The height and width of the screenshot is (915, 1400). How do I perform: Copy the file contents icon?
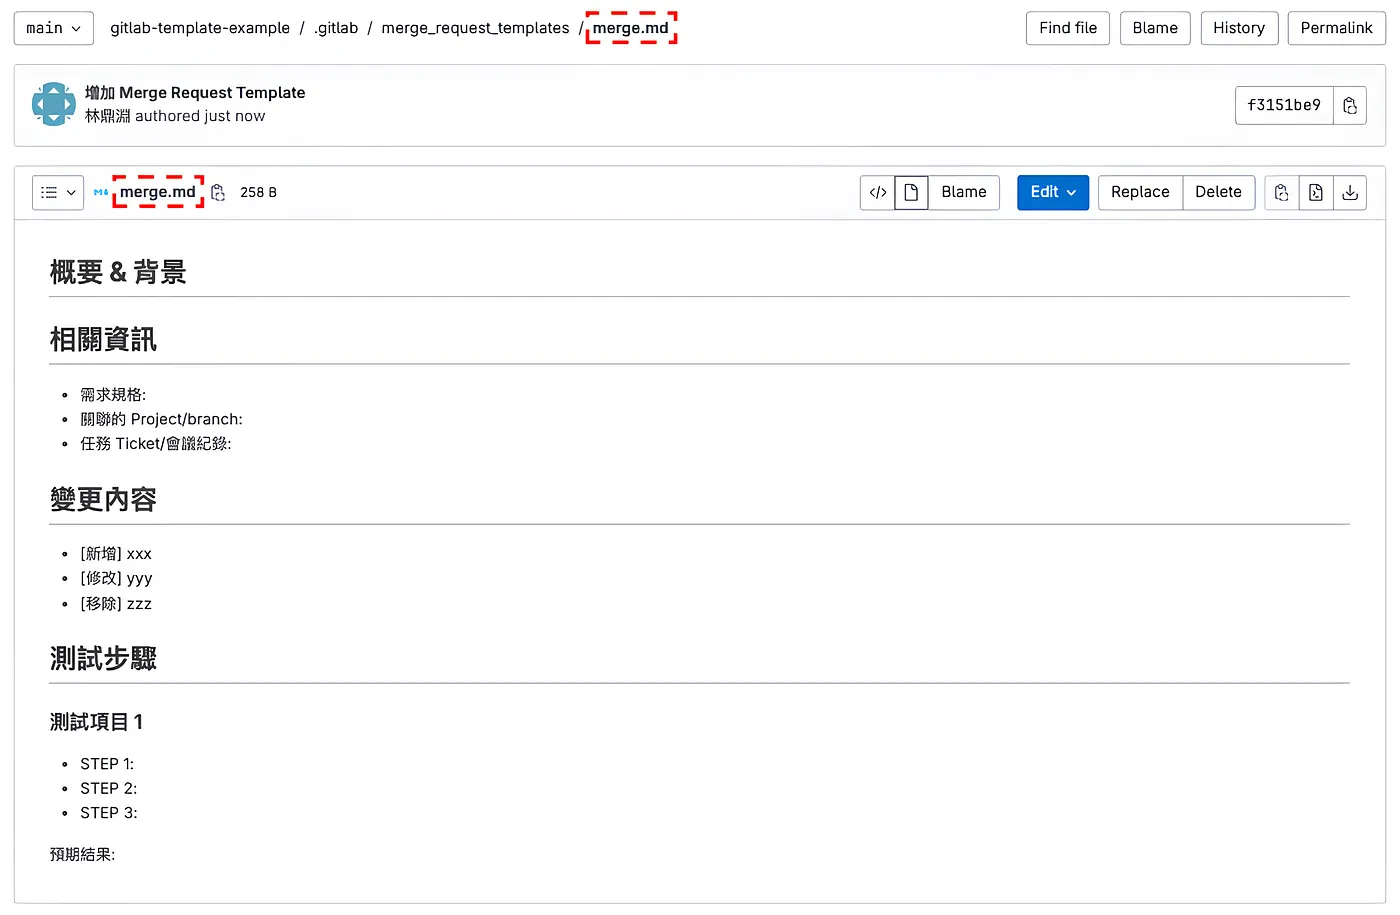pyautogui.click(x=1282, y=192)
